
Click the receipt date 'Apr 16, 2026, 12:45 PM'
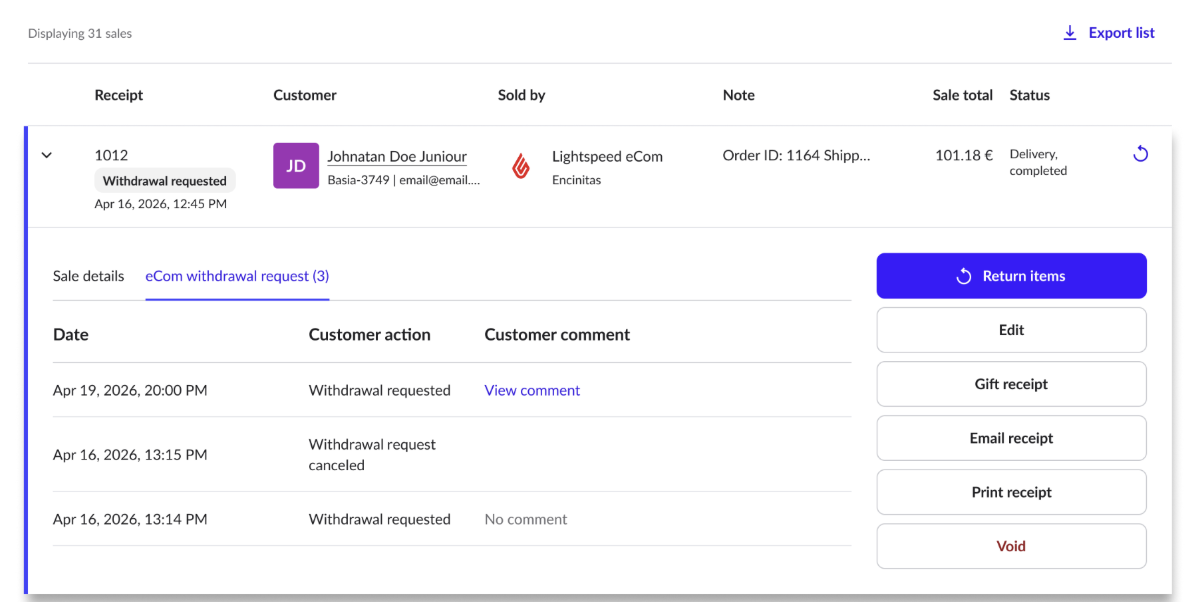pyautogui.click(x=160, y=204)
